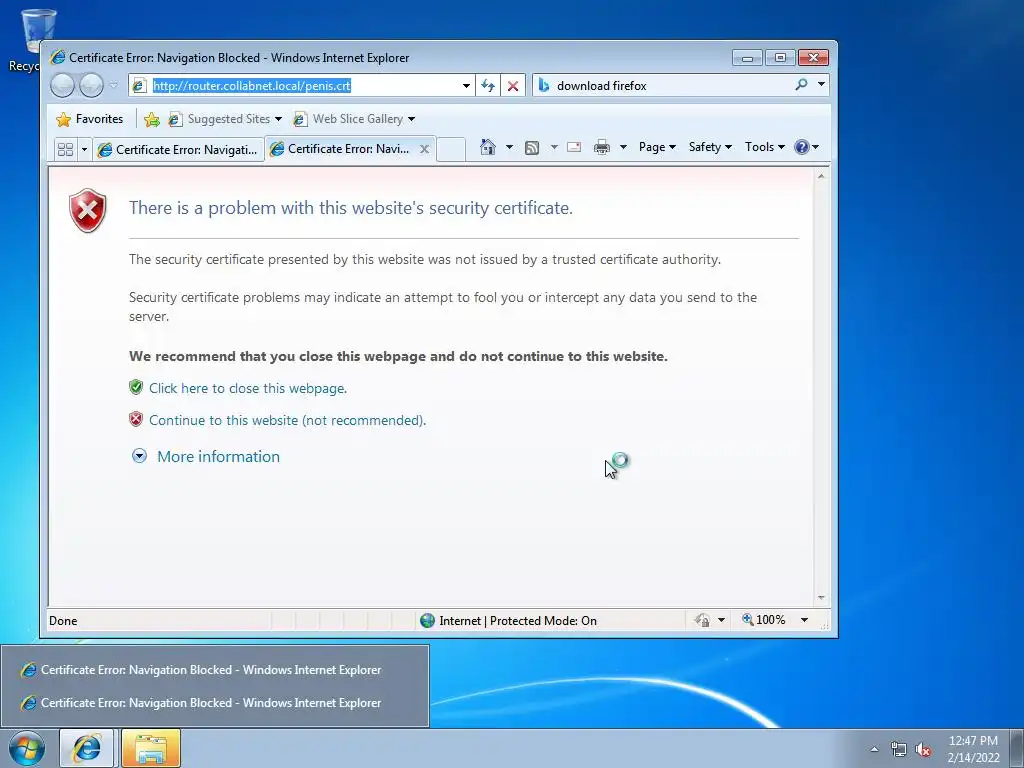Click the red Stop loading icon

tap(513, 86)
